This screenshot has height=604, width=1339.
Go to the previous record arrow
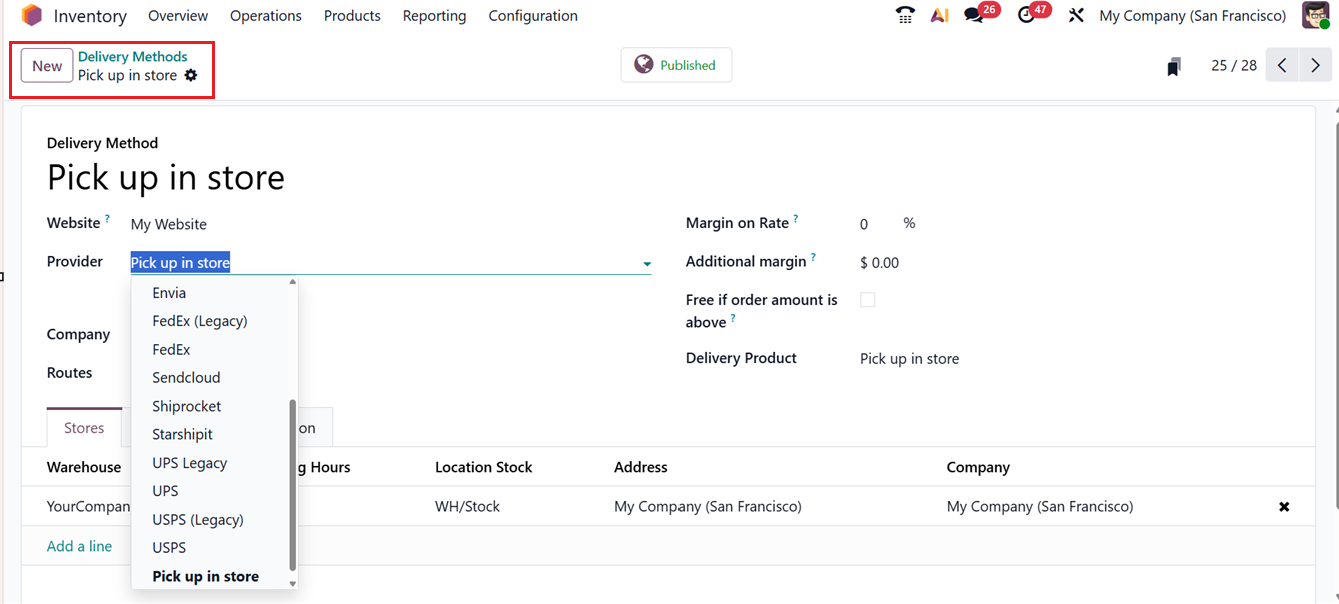point(1282,66)
